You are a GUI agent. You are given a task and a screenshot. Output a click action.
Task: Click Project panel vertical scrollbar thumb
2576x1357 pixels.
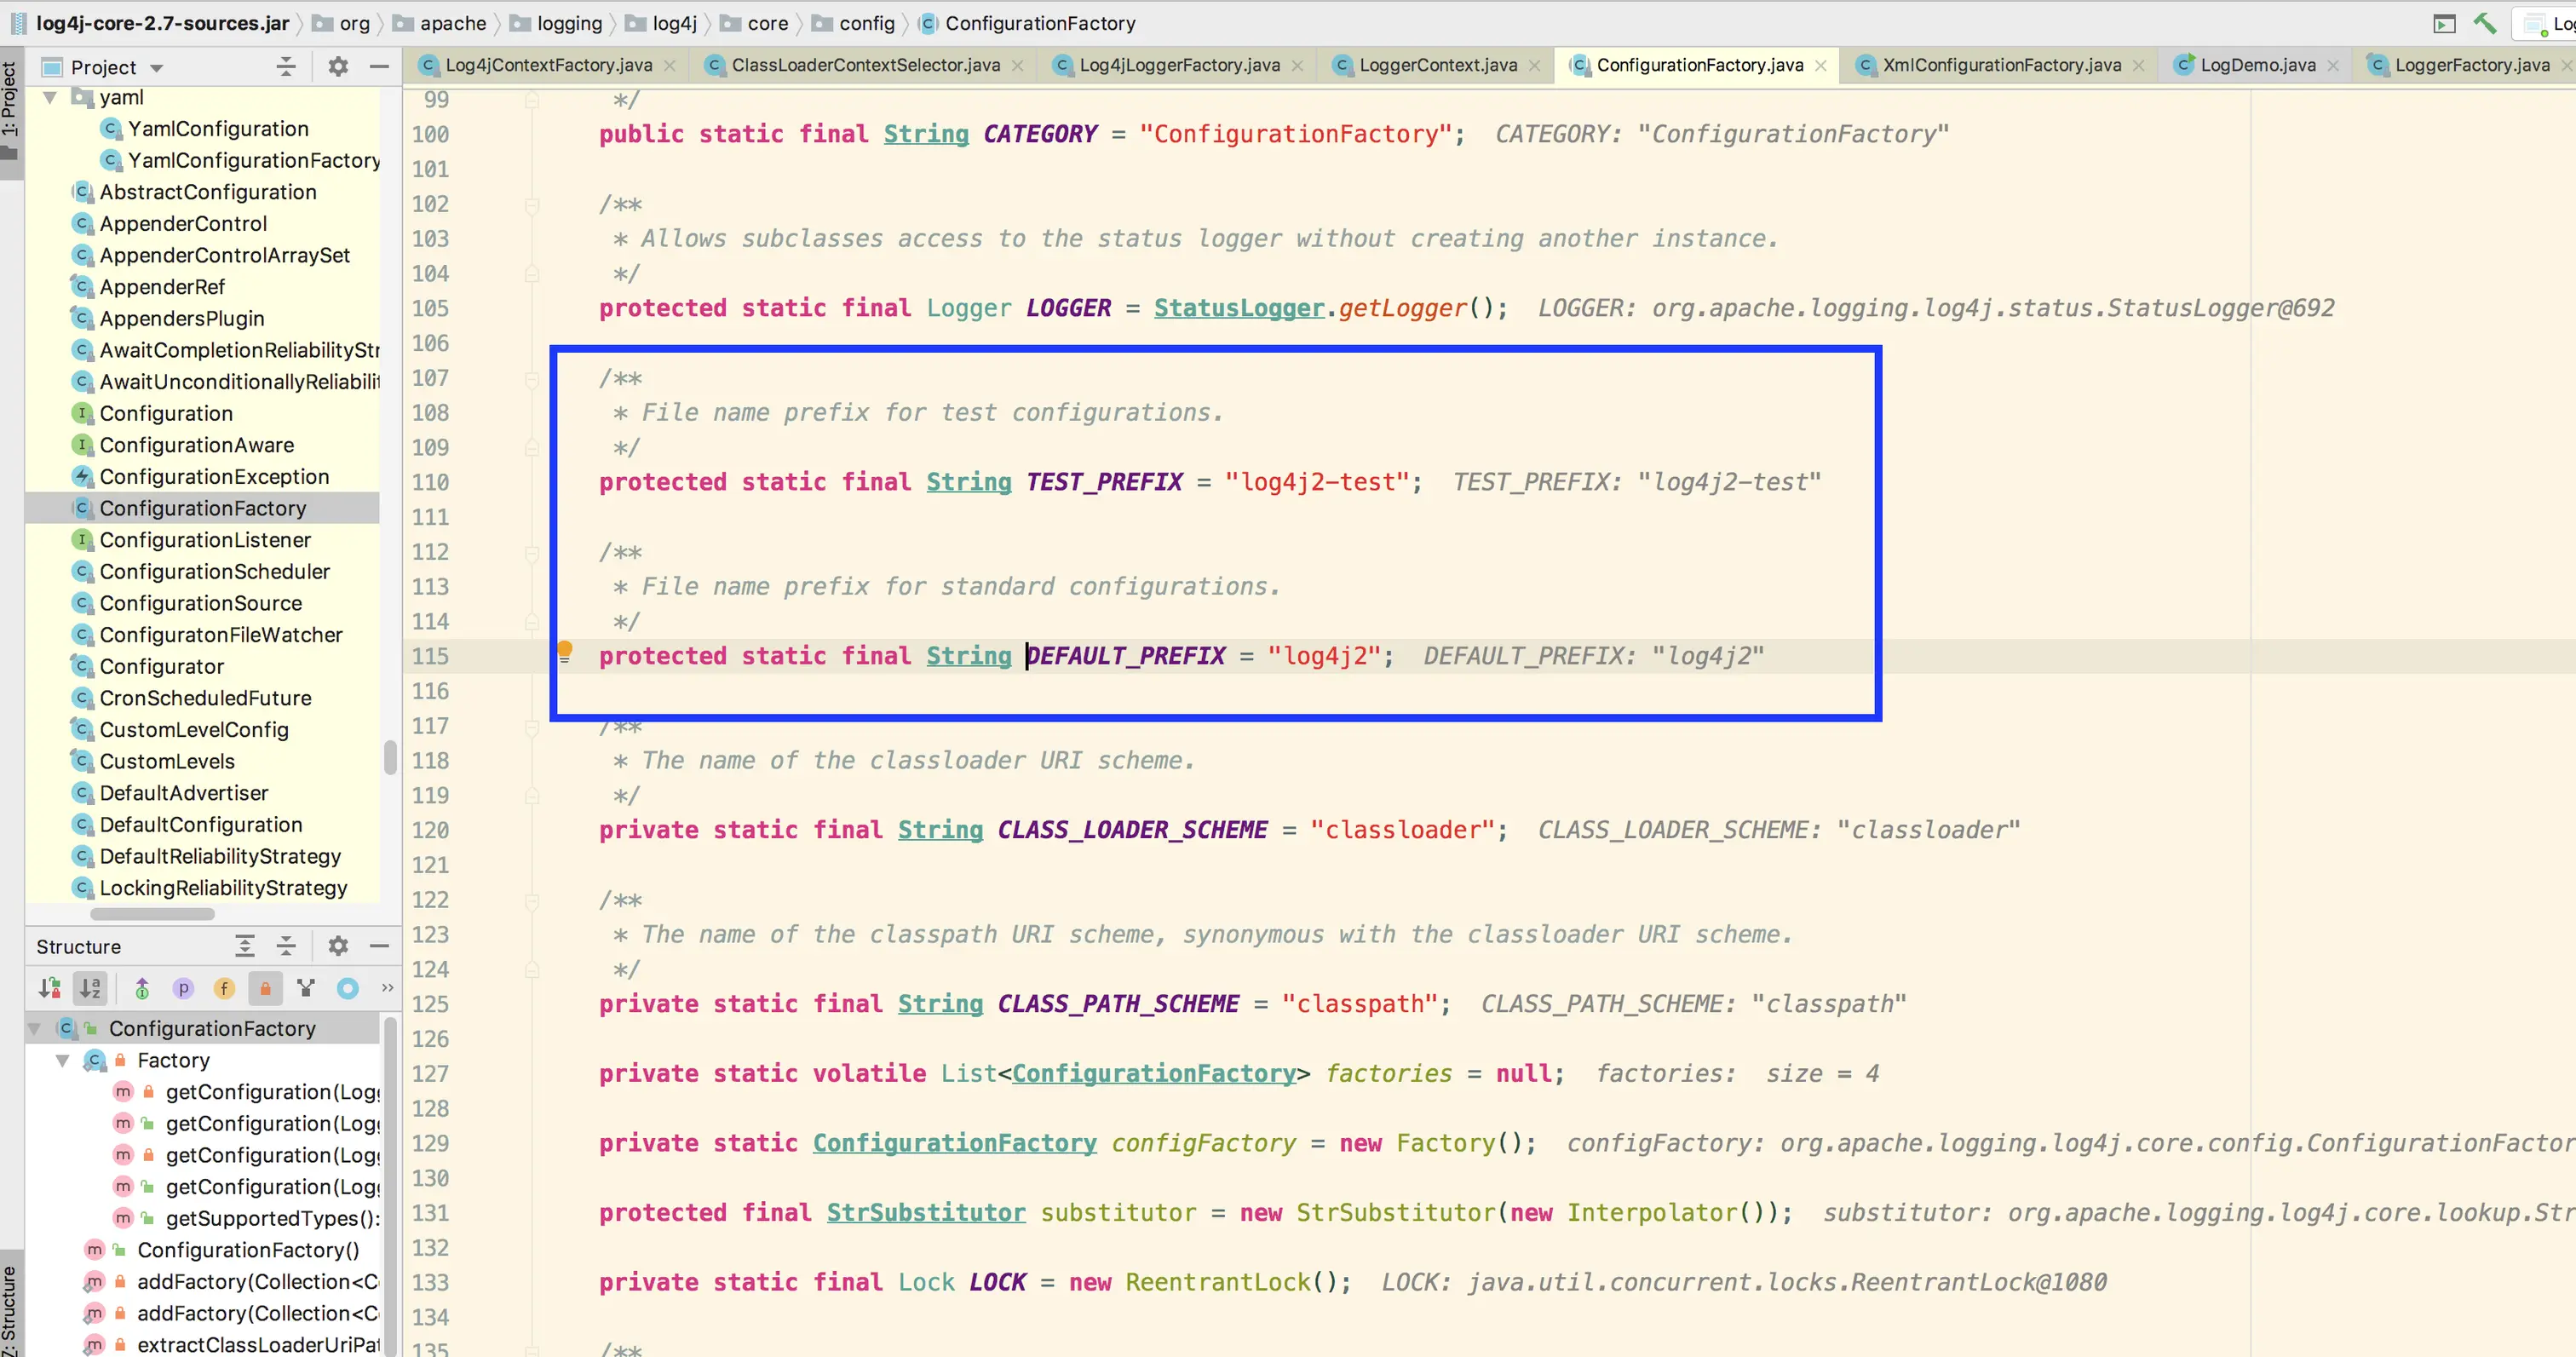point(390,757)
